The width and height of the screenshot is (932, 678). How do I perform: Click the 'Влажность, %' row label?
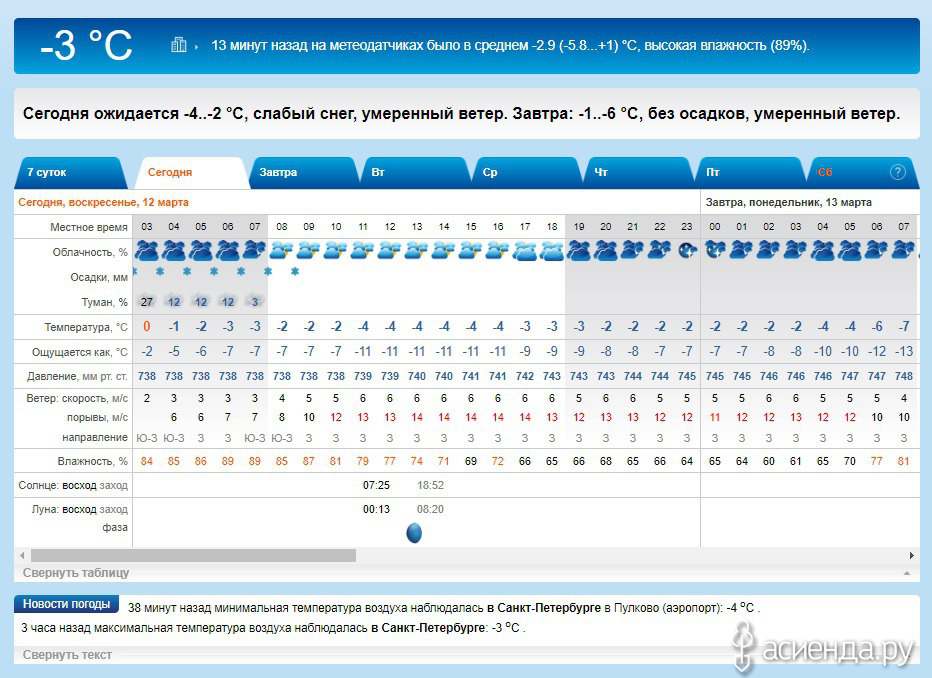(93, 461)
